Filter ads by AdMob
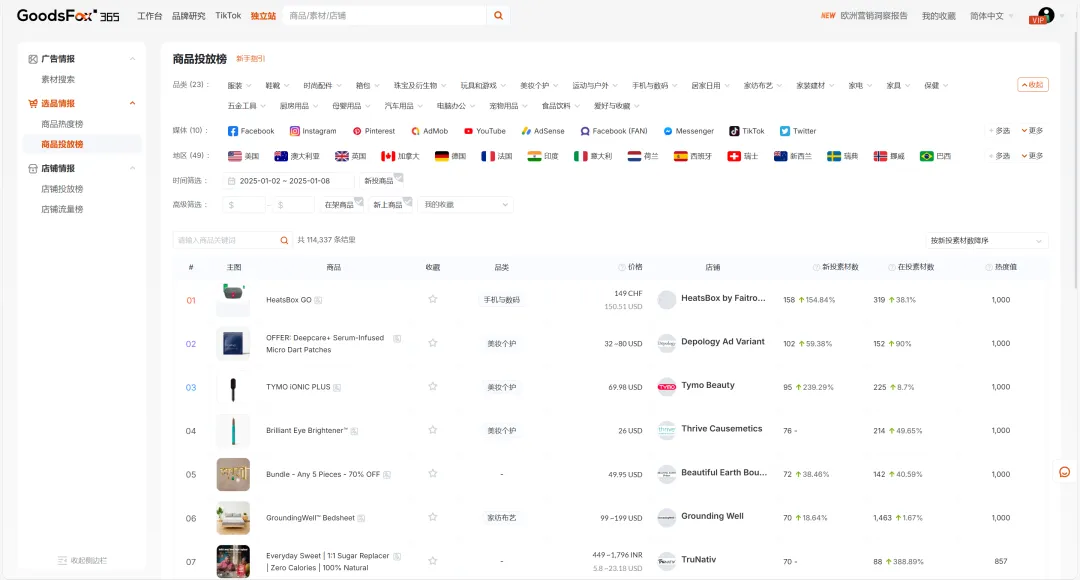Screen dimensions: 1080x580 pos(429,131)
